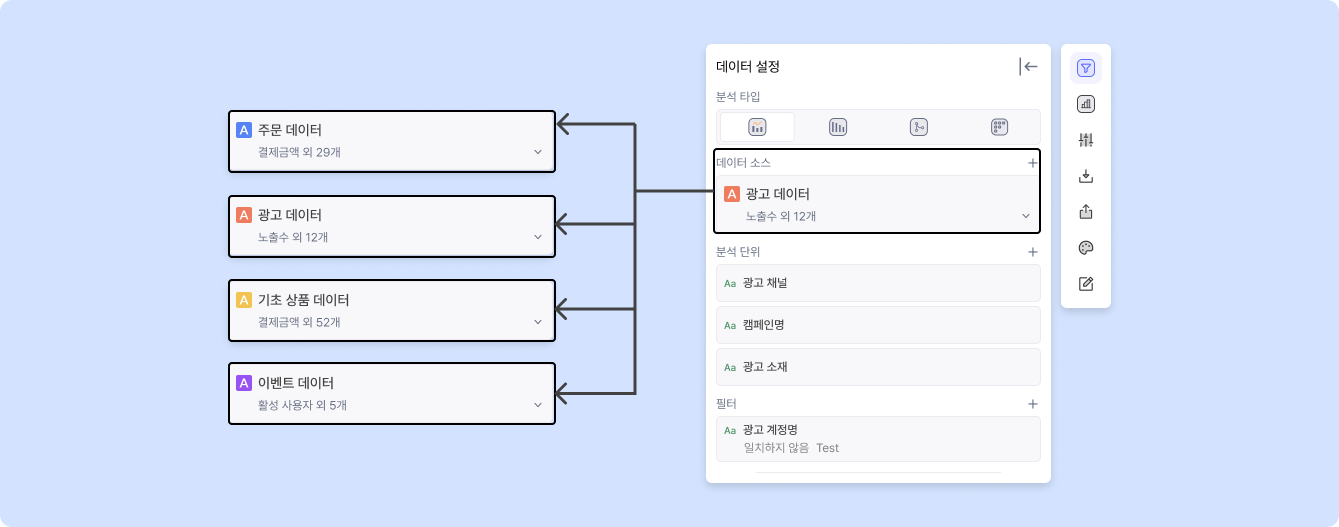The height and width of the screenshot is (527, 1339).
Task: Expand 광고 데이터 chevron in settings panel
Action: [1025, 216]
